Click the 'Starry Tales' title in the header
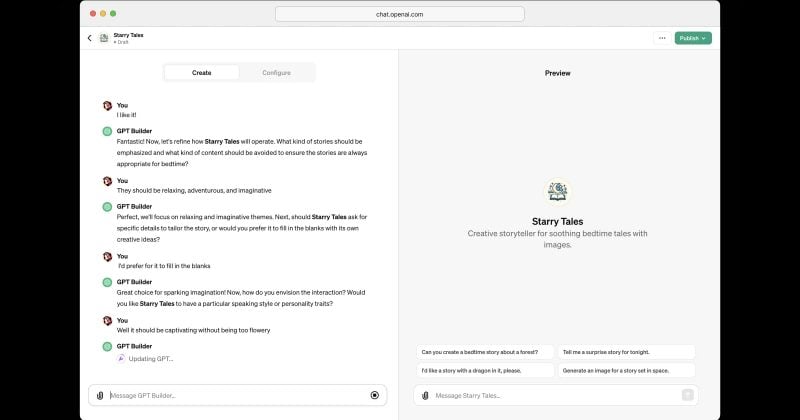This screenshot has width=800, height=420. coord(128,35)
